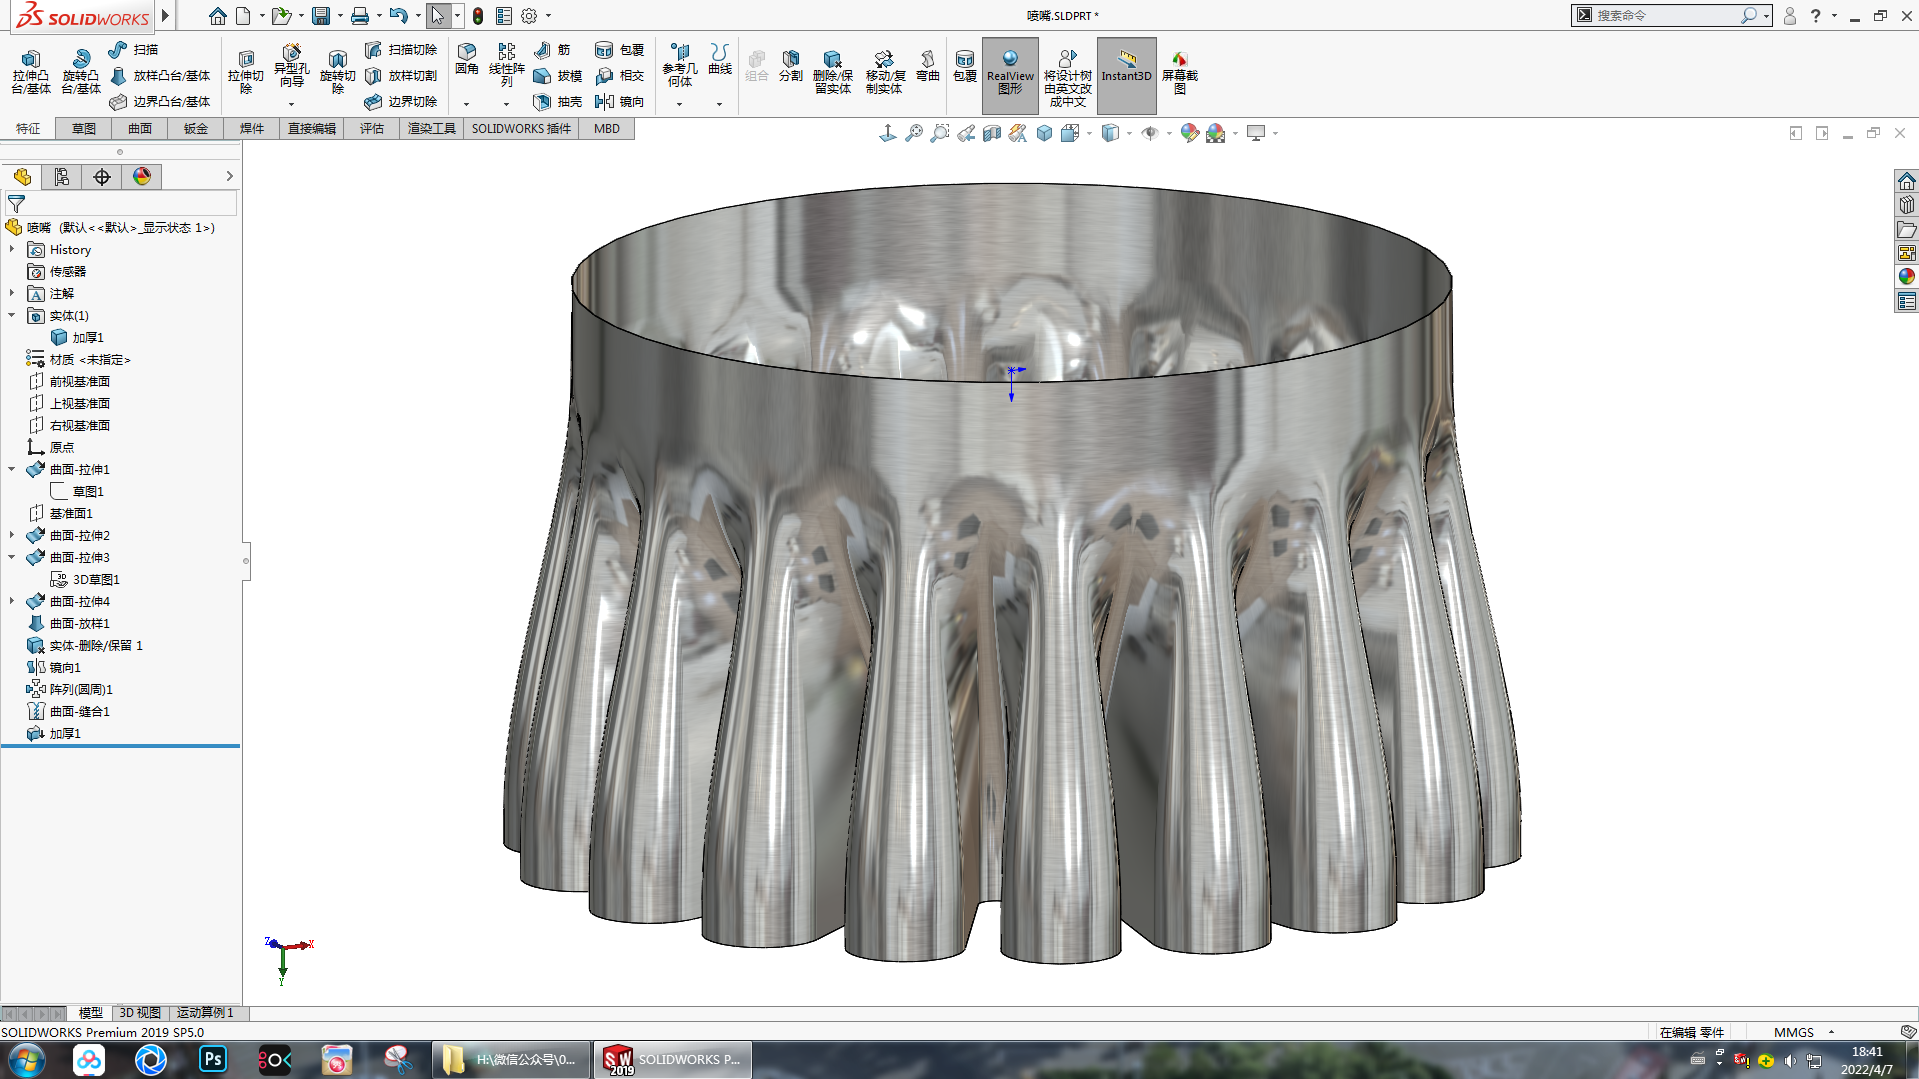
Task: Click the Previous View icon
Action: click(966, 133)
